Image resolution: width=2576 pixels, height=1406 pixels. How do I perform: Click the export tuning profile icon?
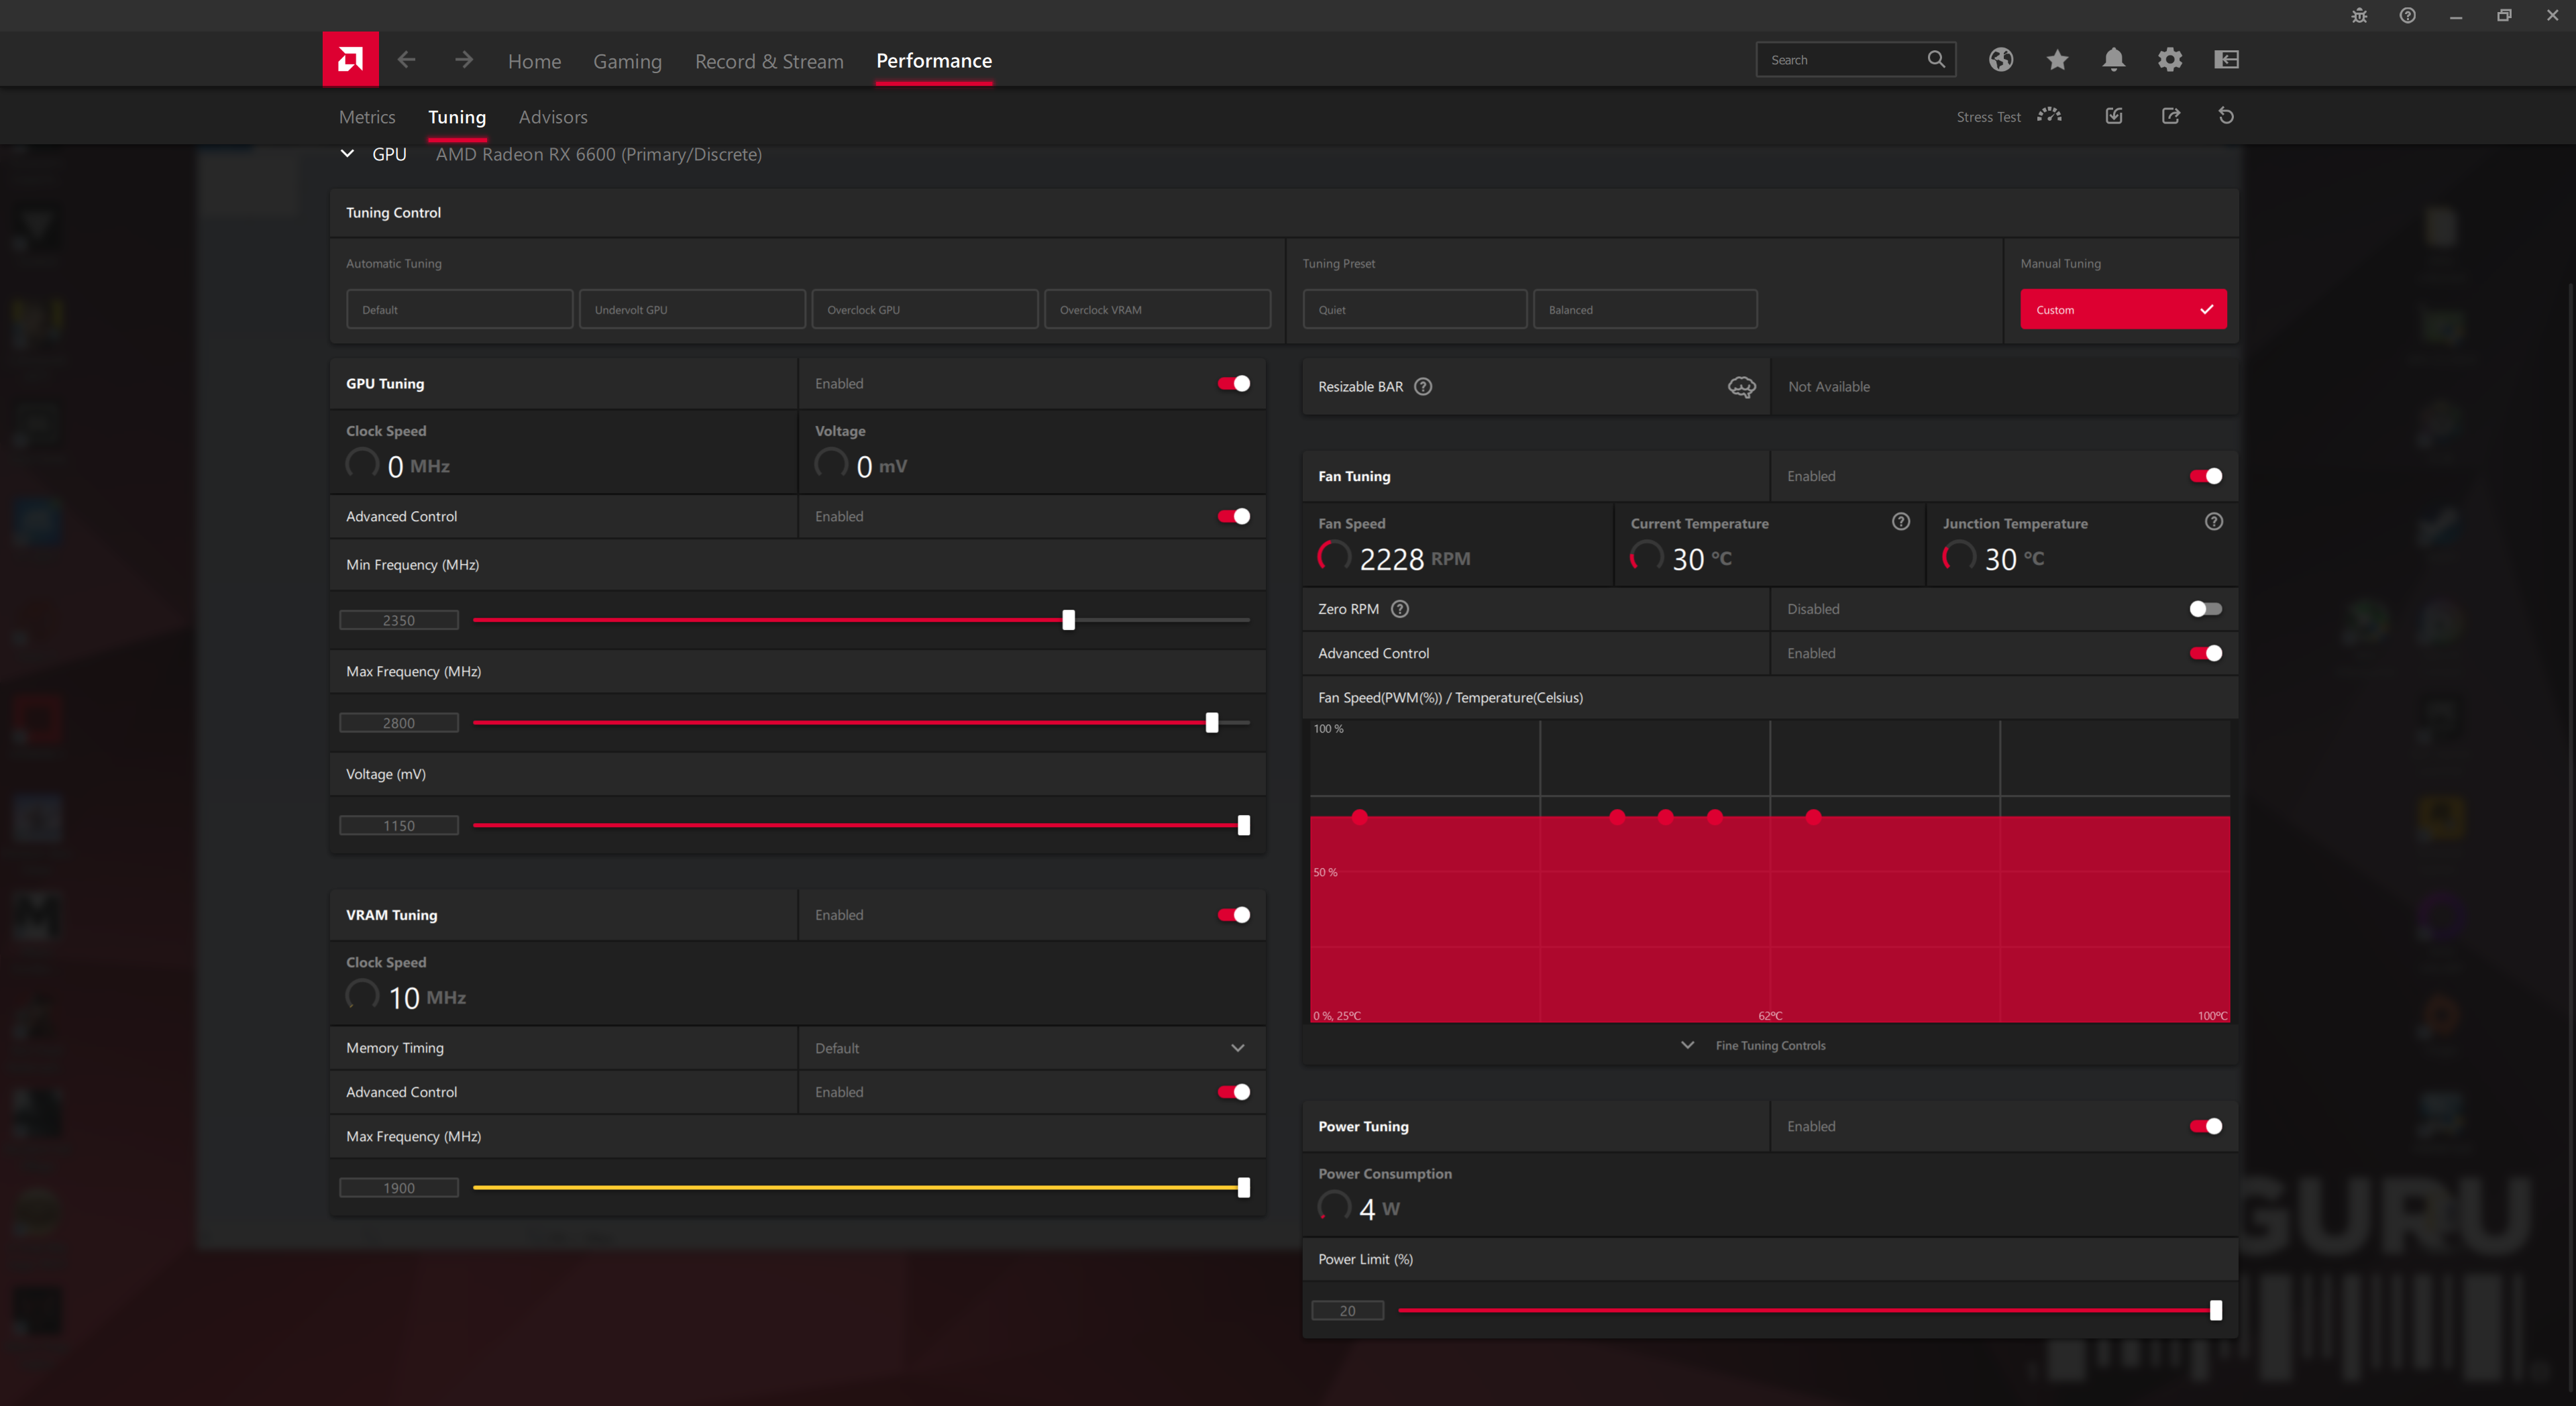point(2170,116)
